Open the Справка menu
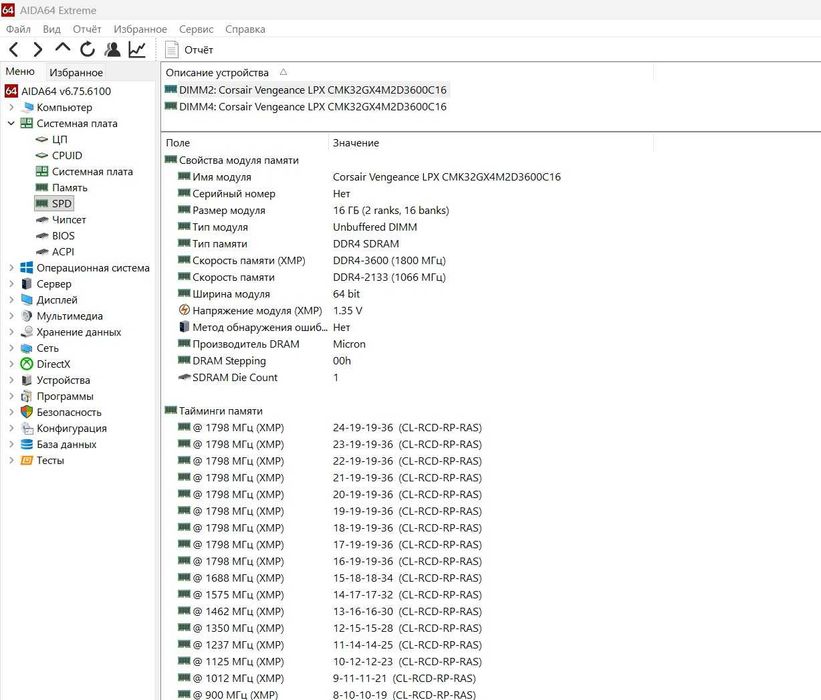This screenshot has width=821, height=700. pos(245,29)
